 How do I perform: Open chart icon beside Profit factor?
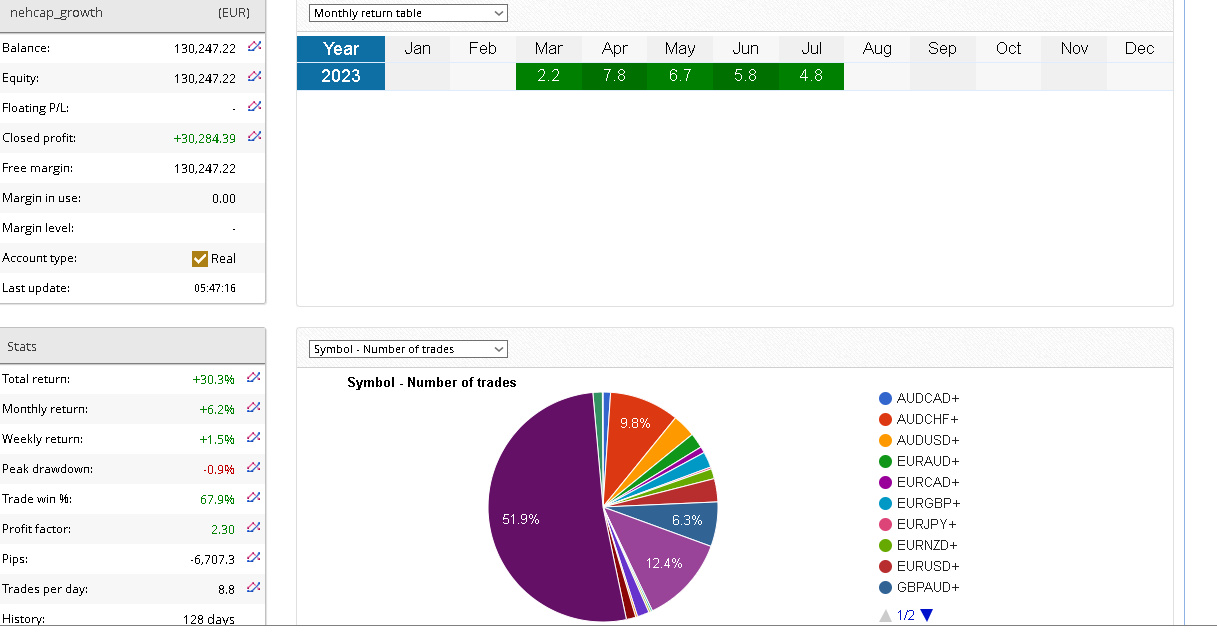254,528
